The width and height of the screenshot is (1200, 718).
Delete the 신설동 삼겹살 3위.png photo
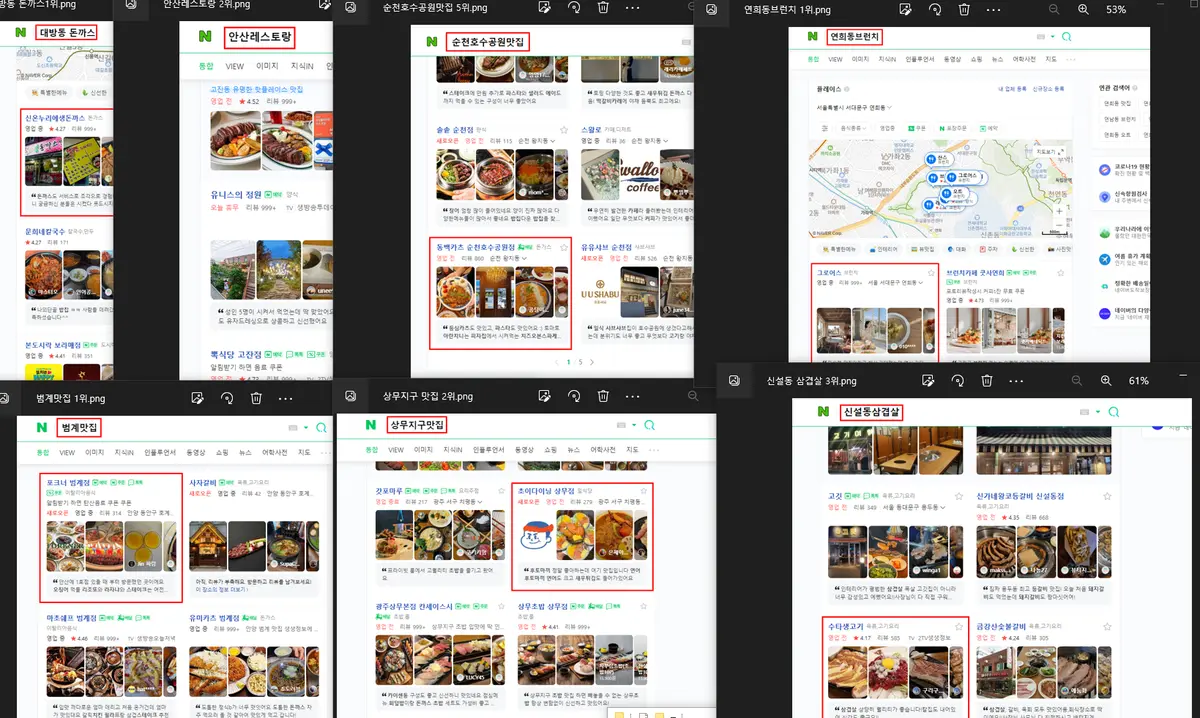(987, 381)
